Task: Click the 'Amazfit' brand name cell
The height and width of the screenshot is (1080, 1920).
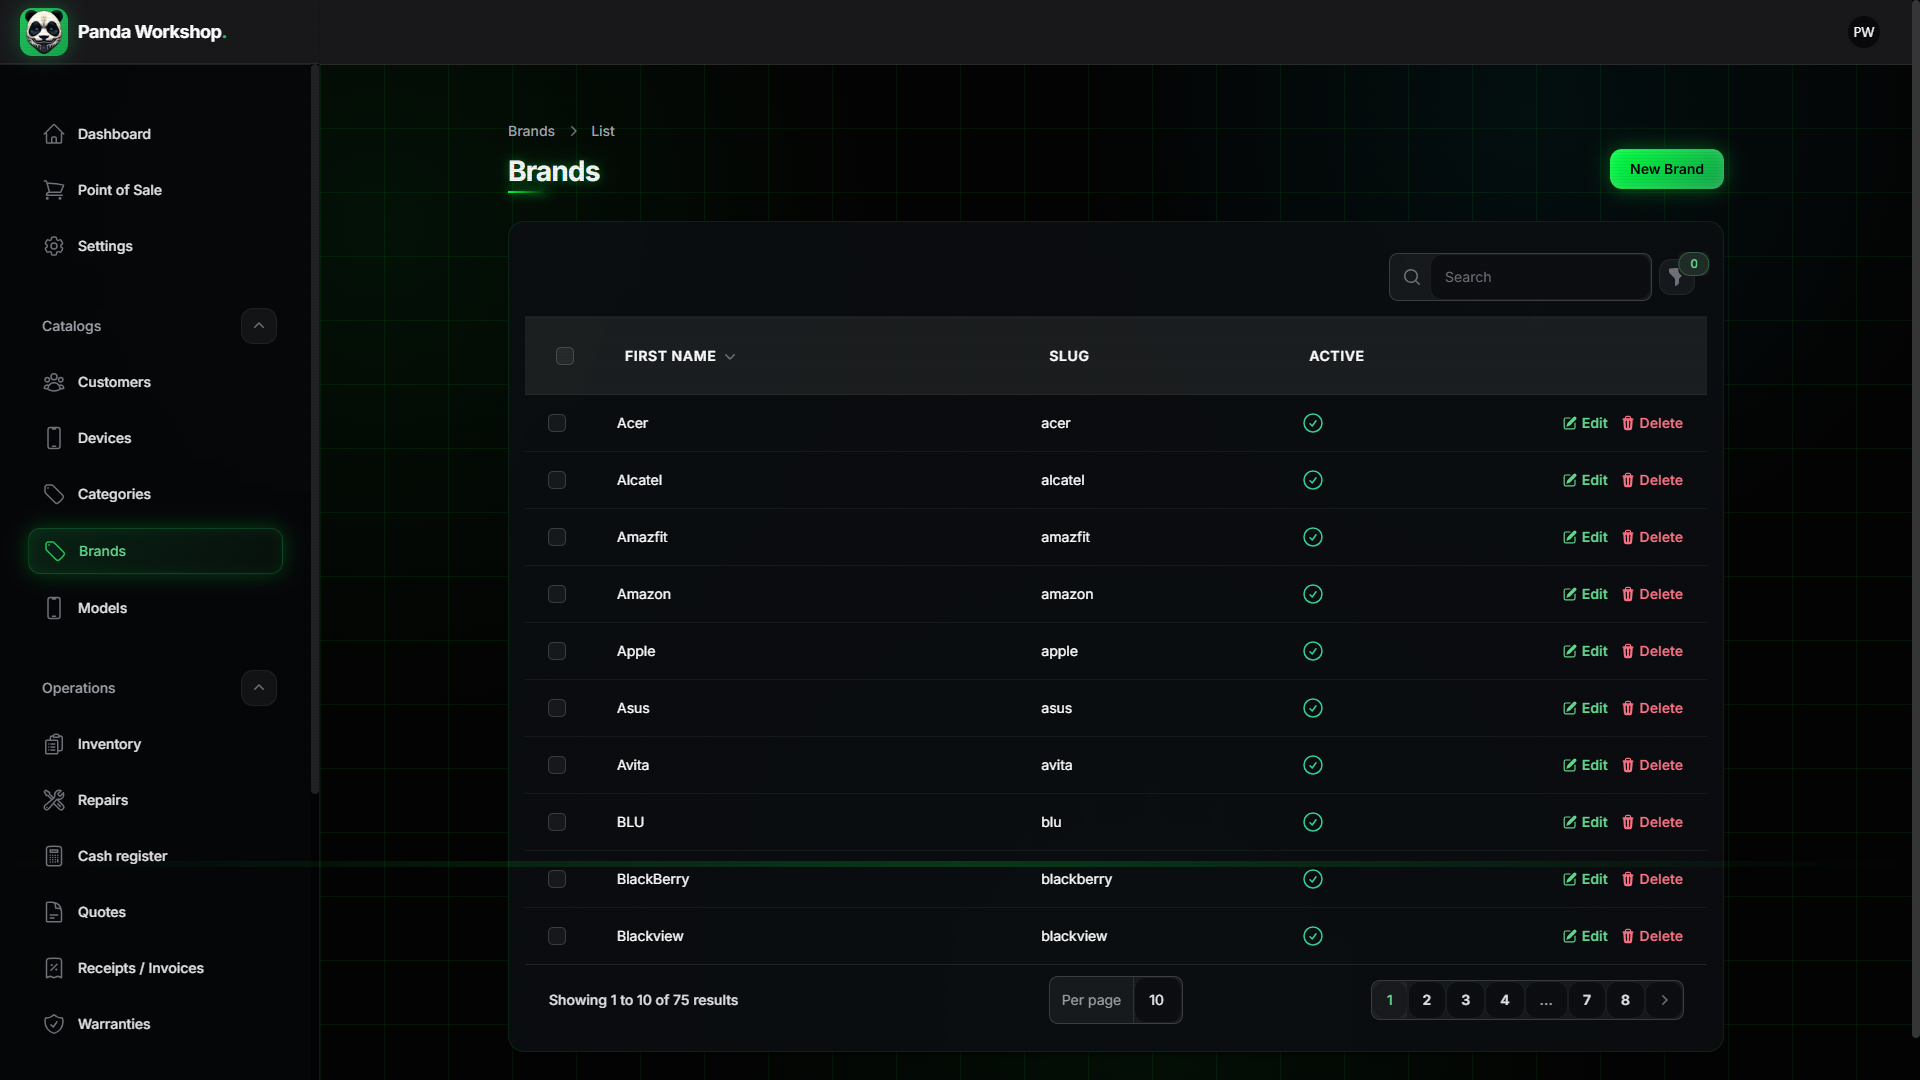Action: (x=642, y=537)
